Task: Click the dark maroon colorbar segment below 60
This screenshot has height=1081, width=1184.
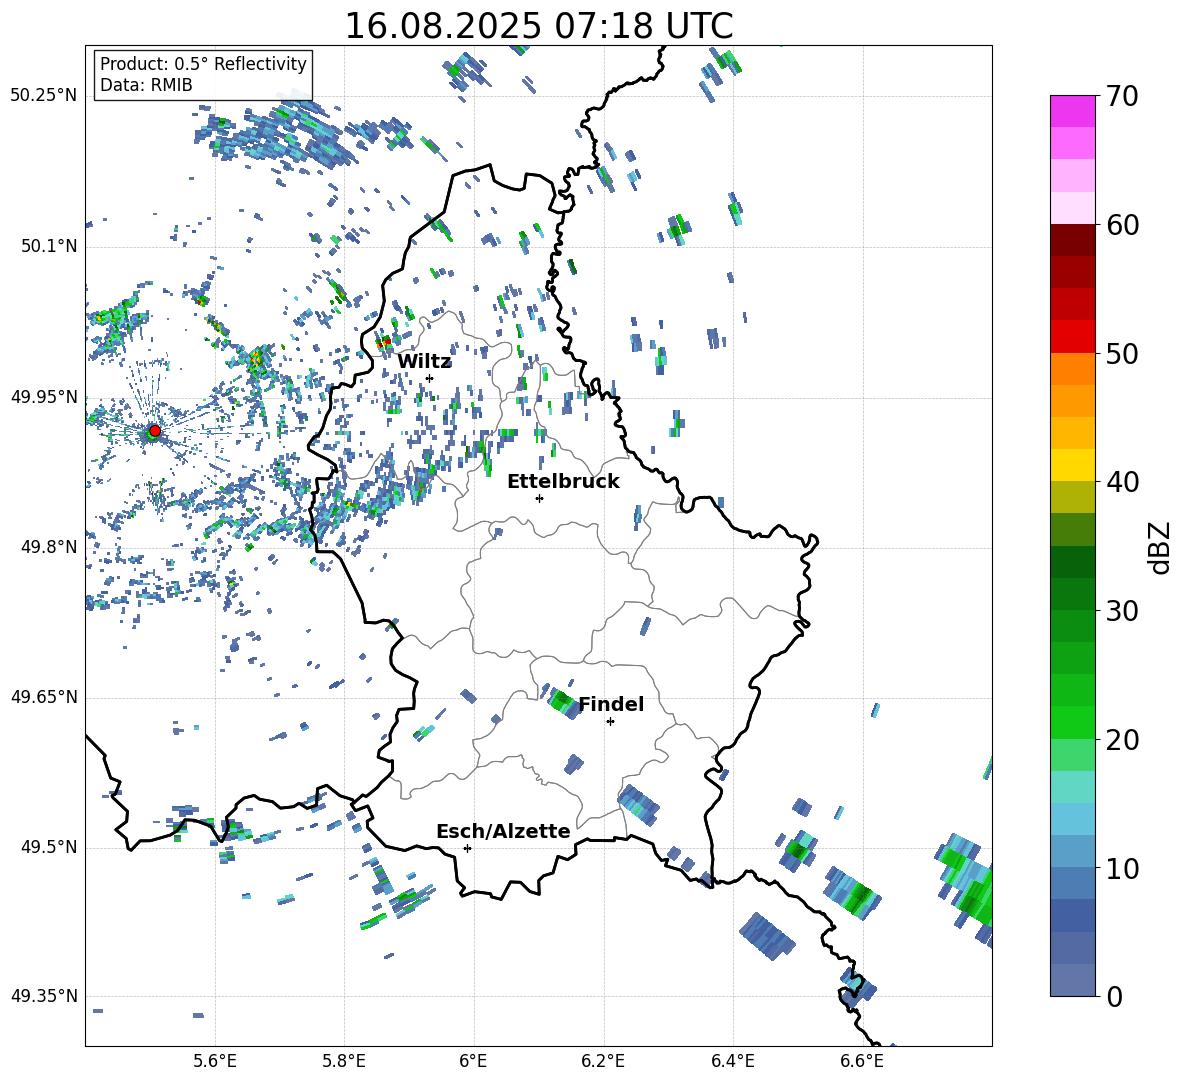Action: click(1072, 240)
